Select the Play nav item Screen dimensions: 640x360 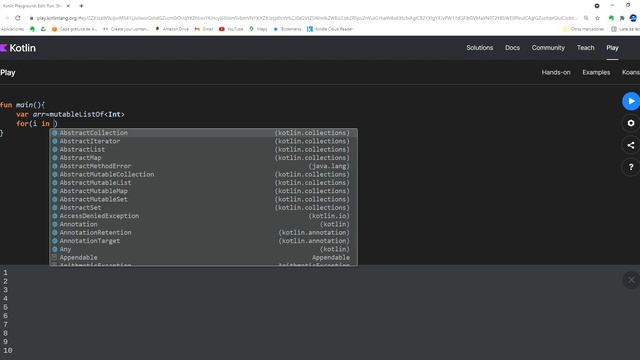pyautogui.click(x=612, y=48)
